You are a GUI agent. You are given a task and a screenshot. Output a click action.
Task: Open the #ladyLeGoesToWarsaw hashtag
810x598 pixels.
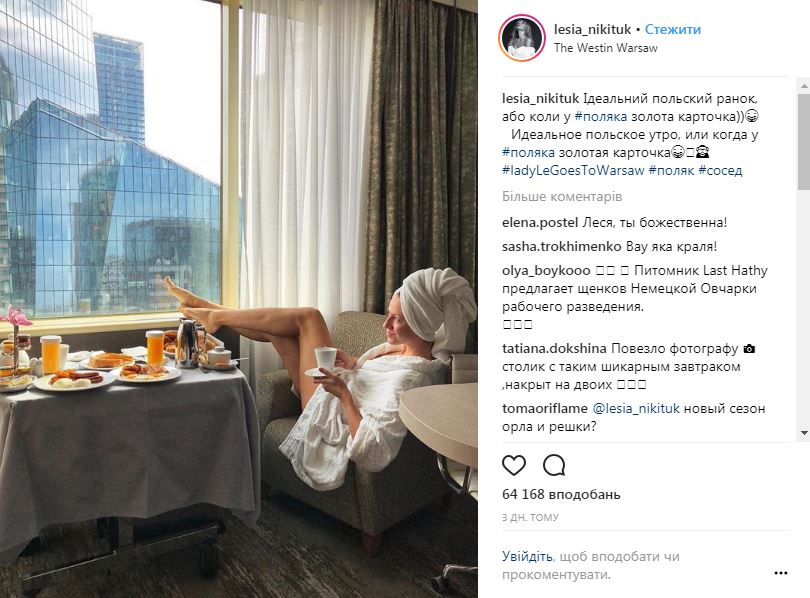573,170
